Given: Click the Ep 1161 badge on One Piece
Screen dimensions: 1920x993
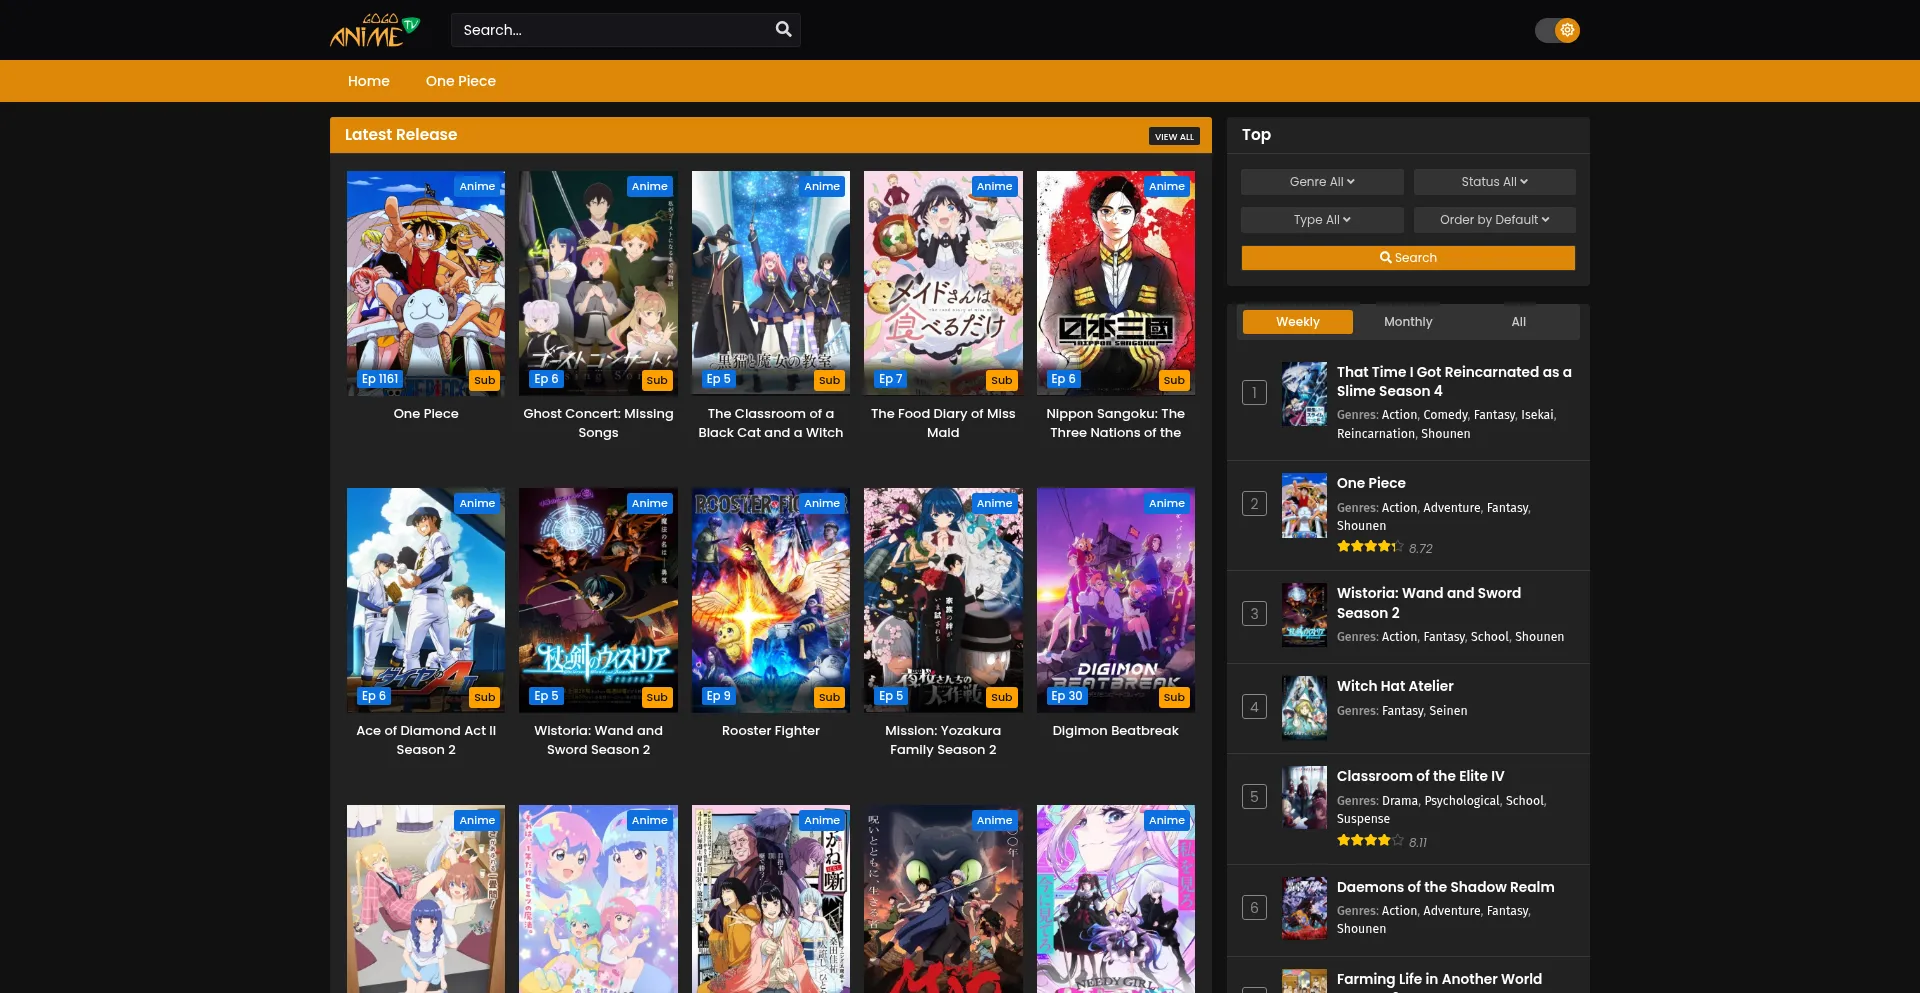Looking at the screenshot, I should tap(380, 379).
